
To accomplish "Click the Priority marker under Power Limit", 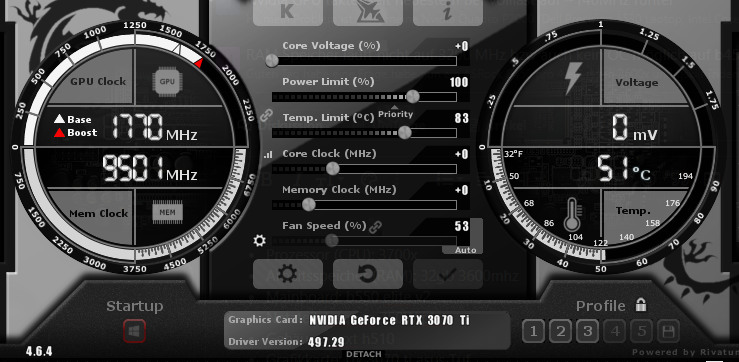I will [395, 113].
